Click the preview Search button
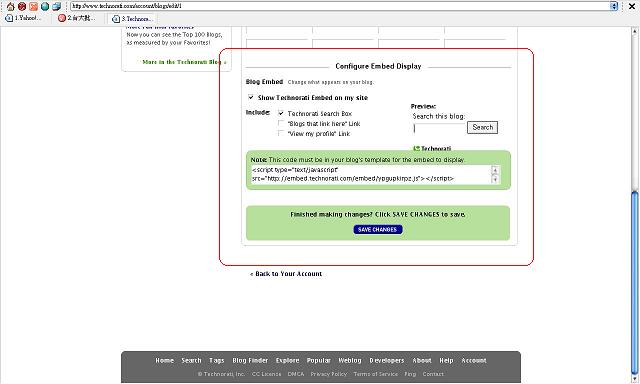Viewport: 640px width, 384px height. pyautogui.click(x=482, y=127)
